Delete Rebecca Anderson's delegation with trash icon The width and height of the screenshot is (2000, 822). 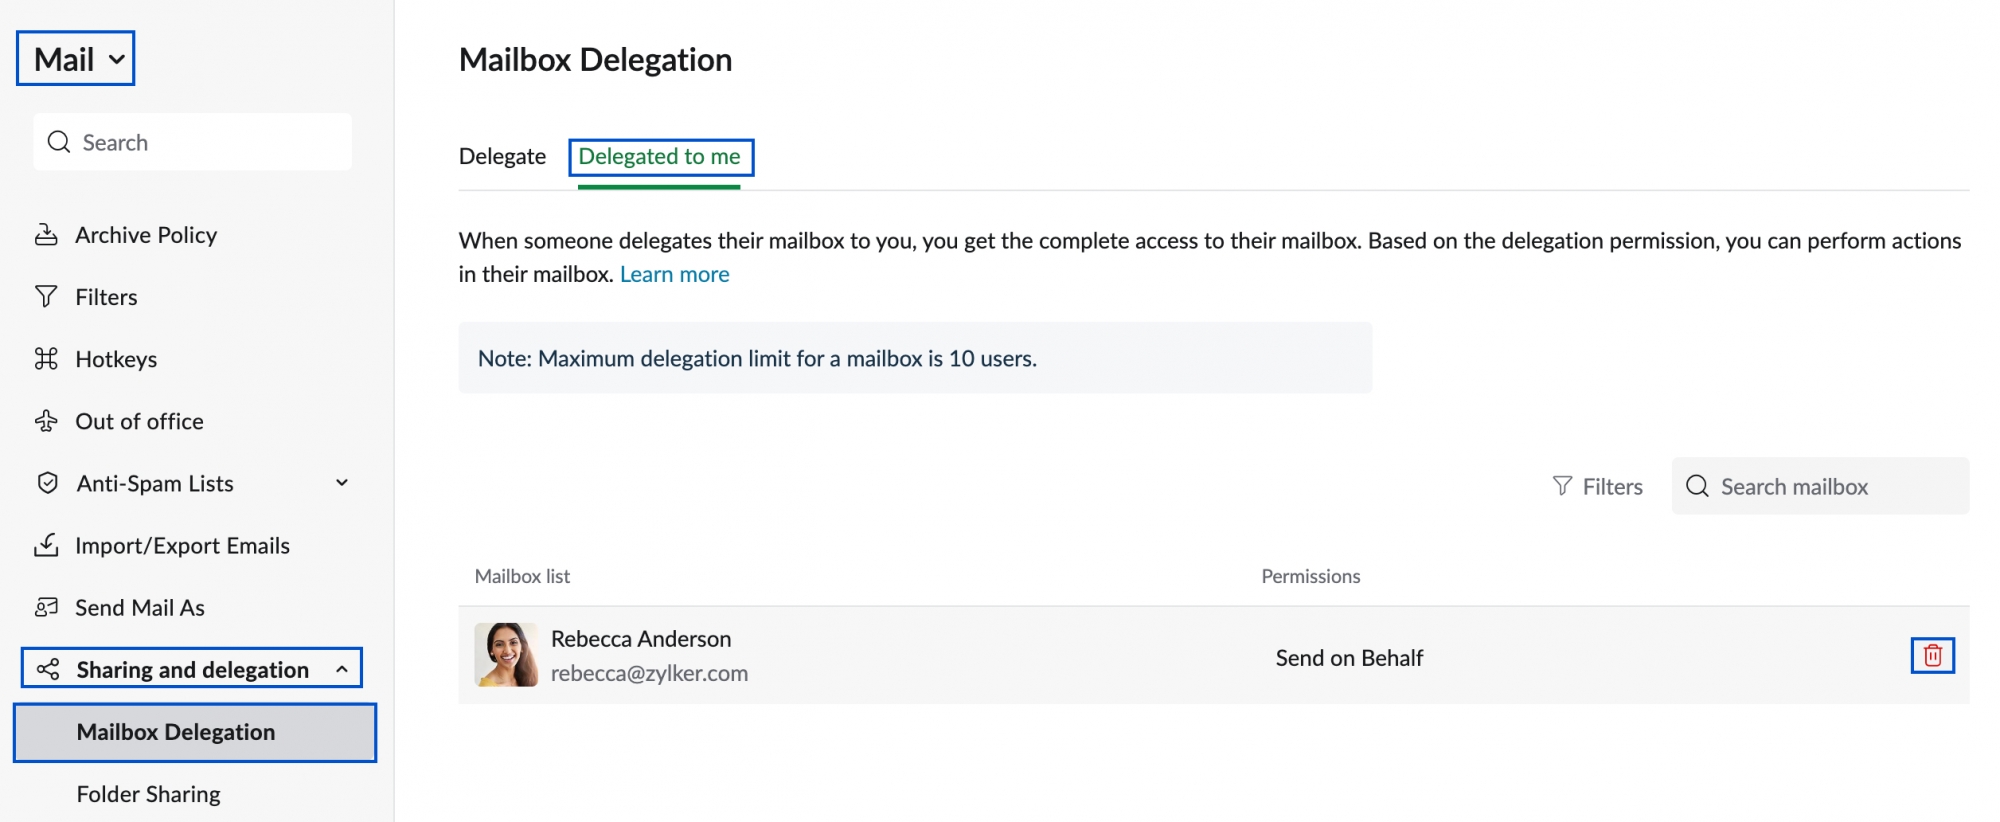coord(1932,656)
